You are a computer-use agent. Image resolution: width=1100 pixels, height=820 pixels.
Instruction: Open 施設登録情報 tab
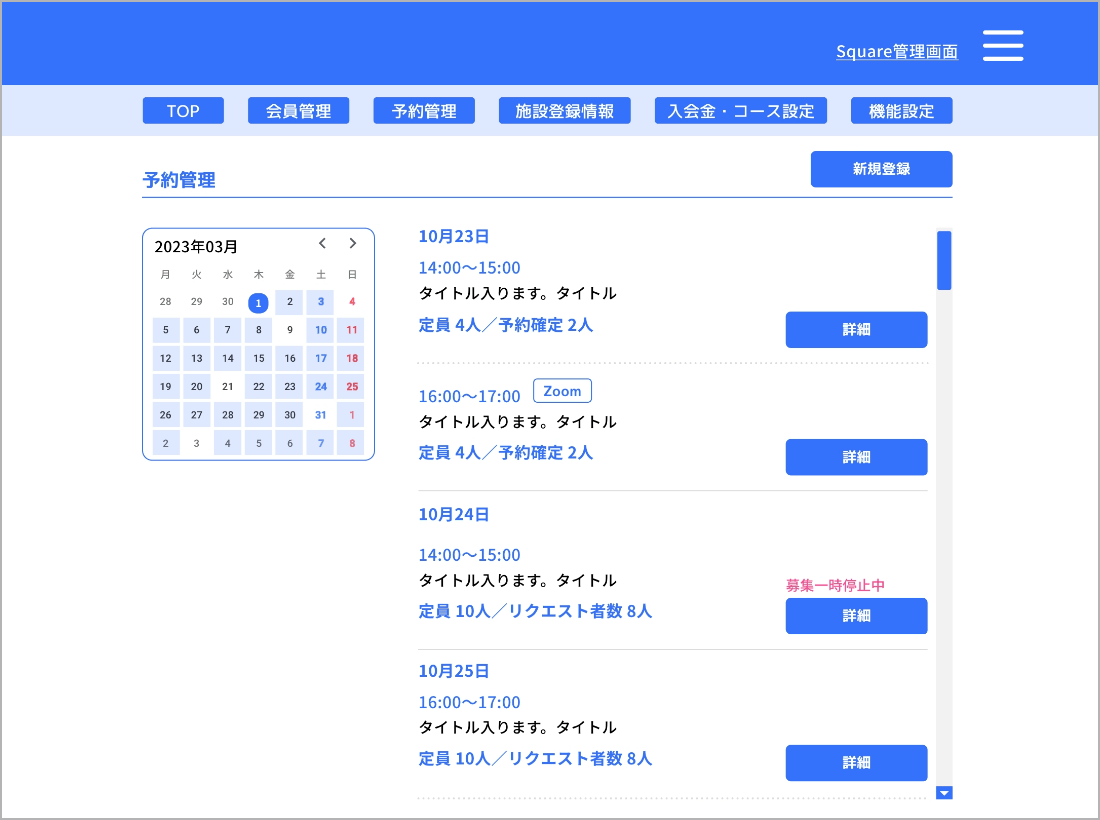click(x=564, y=111)
